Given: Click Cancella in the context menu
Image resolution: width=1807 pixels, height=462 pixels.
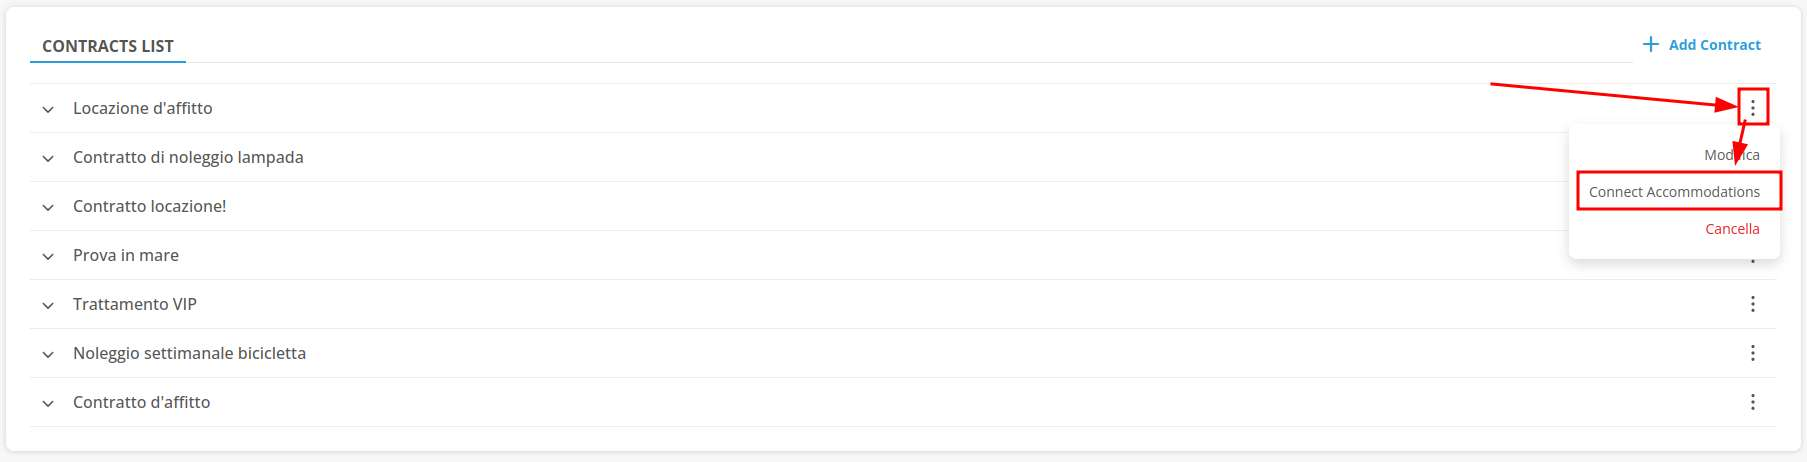Looking at the screenshot, I should pyautogui.click(x=1732, y=229).
